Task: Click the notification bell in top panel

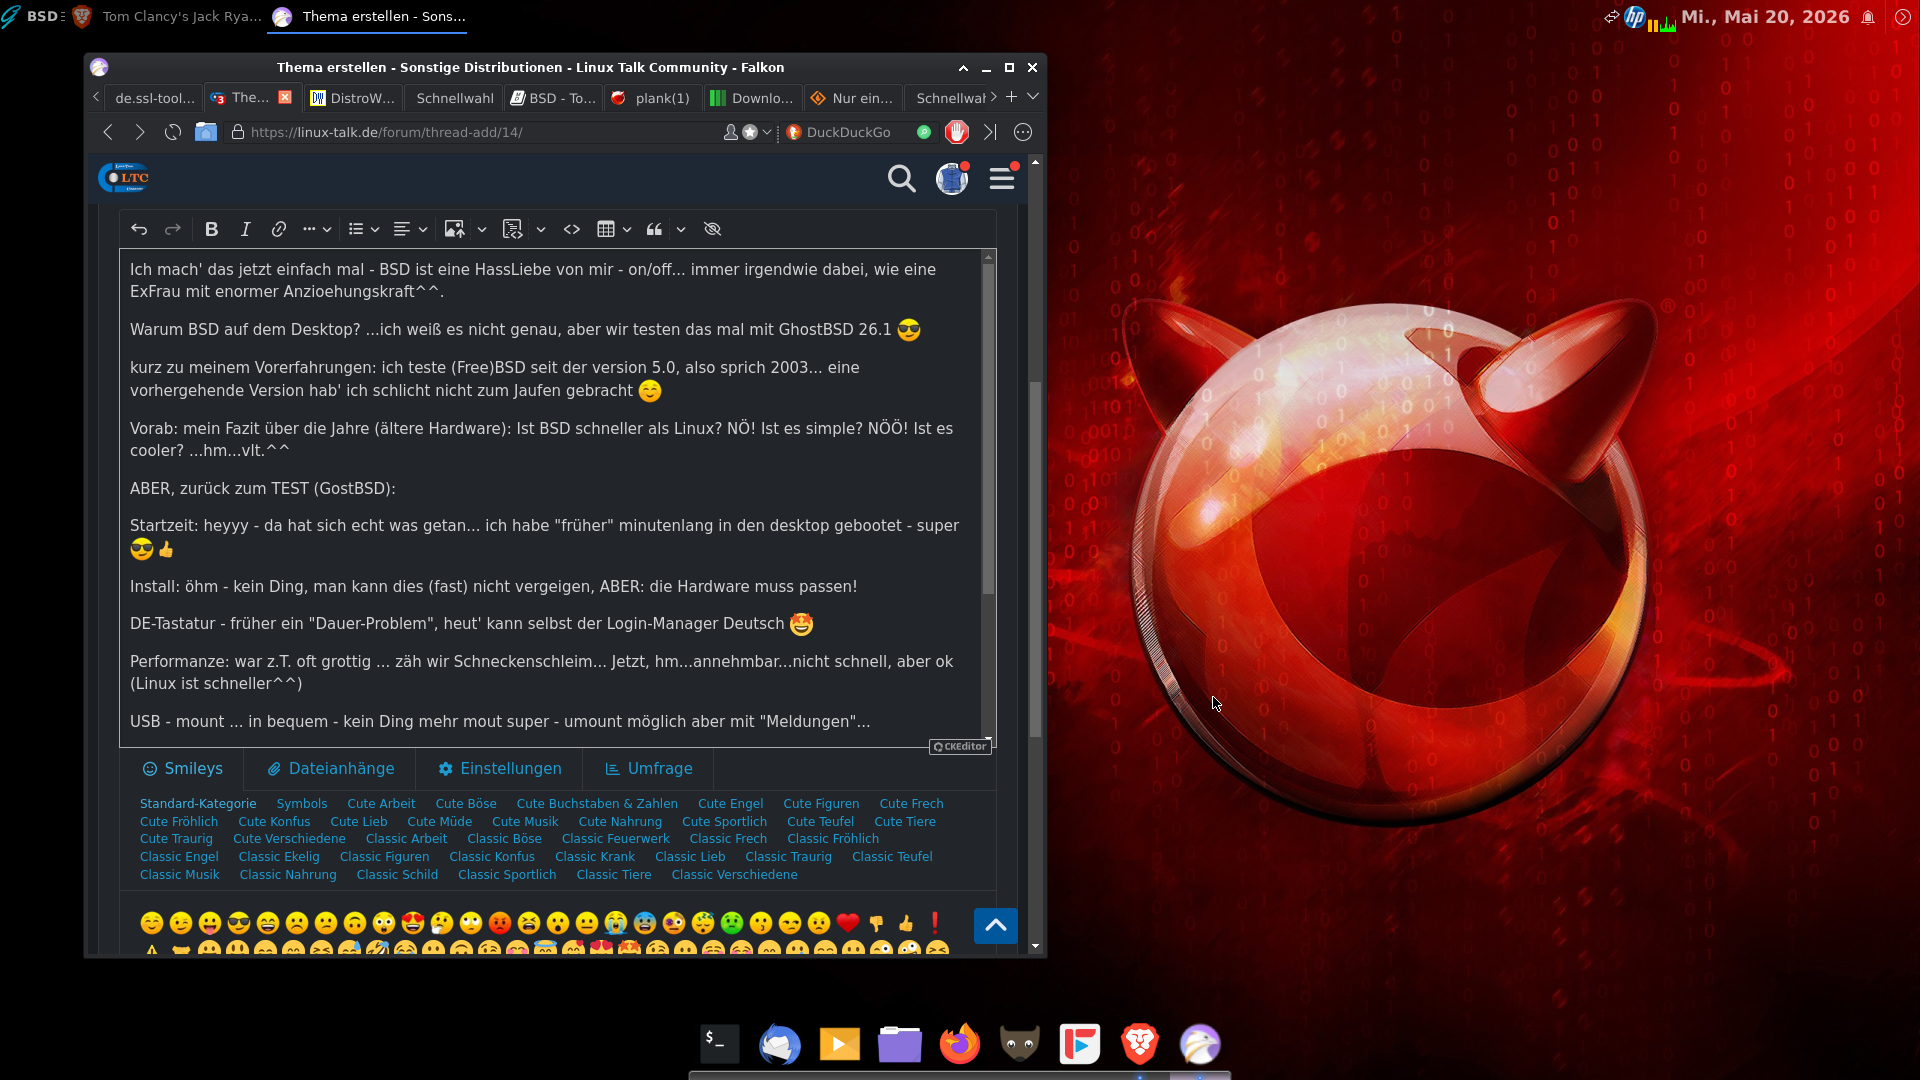Action: pyautogui.click(x=1868, y=17)
